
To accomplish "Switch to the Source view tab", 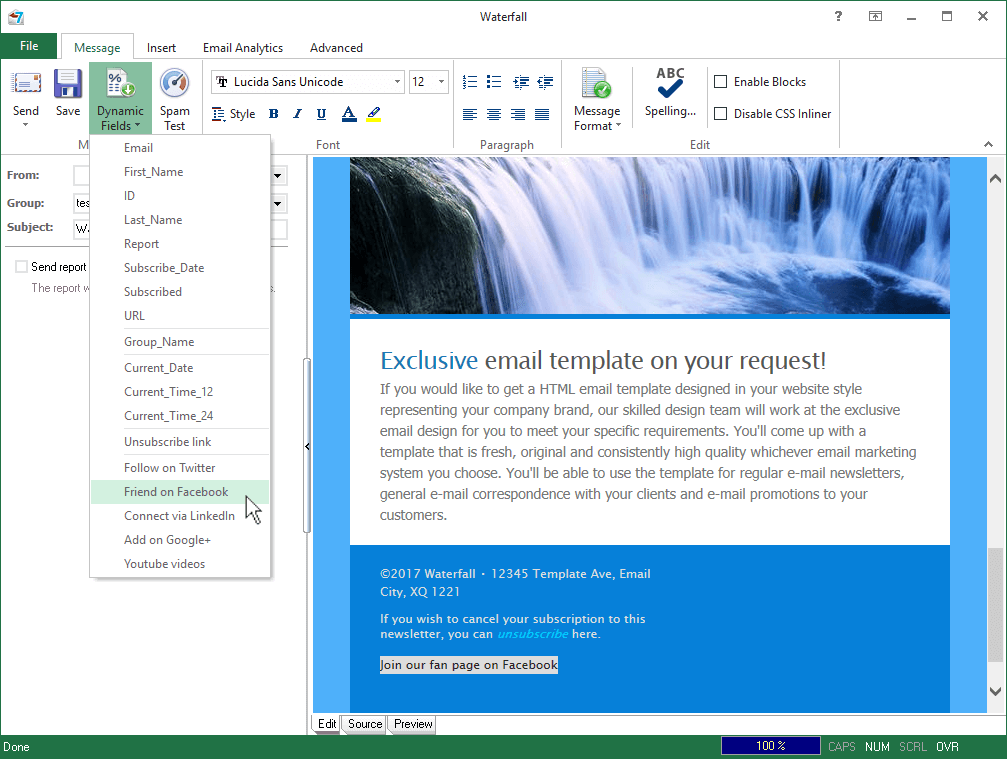I will 365,724.
